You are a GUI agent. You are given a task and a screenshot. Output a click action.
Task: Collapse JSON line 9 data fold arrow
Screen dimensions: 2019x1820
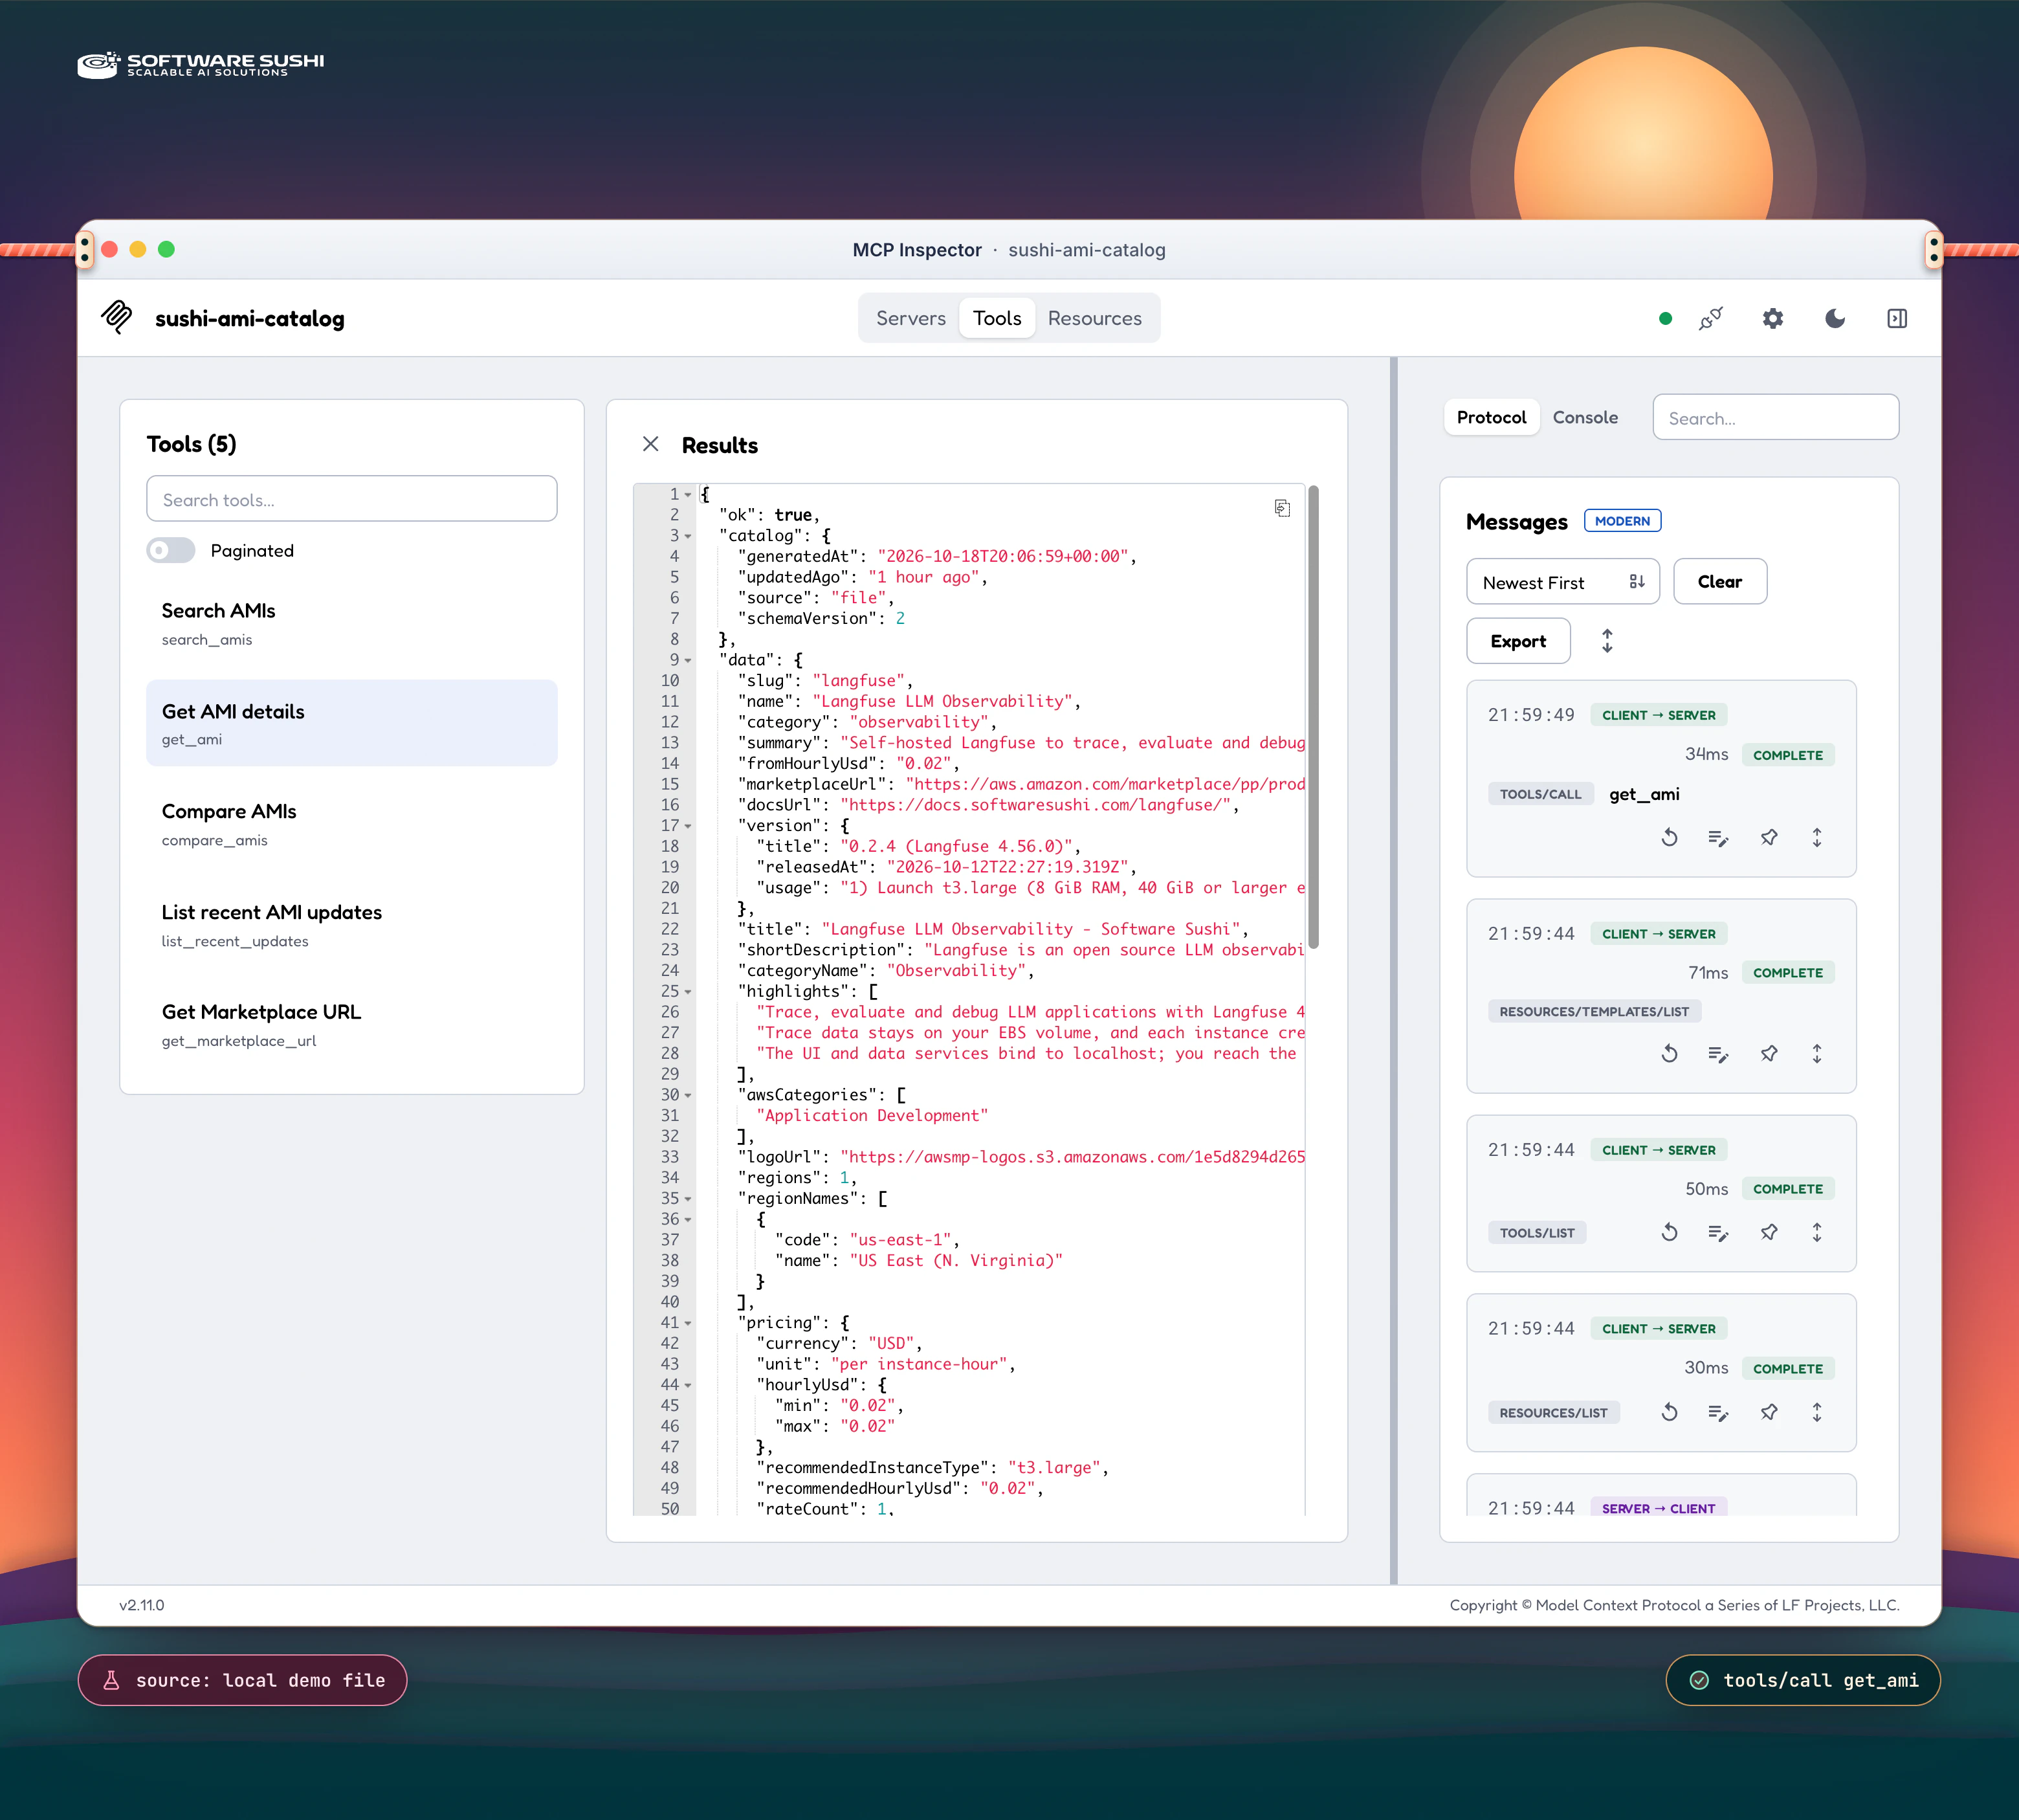pyautogui.click(x=688, y=661)
